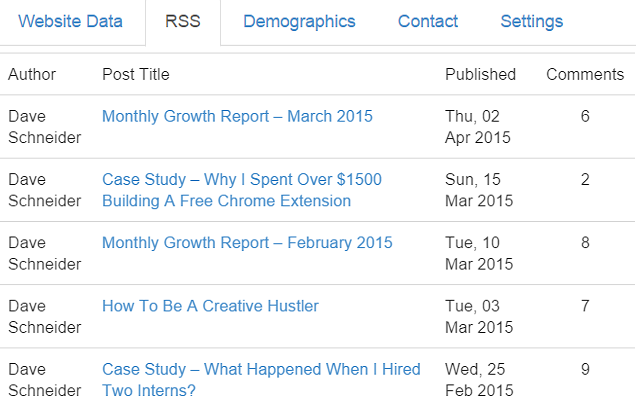
Task: Open the Two Interns case study post
Action: pyautogui.click(x=261, y=379)
